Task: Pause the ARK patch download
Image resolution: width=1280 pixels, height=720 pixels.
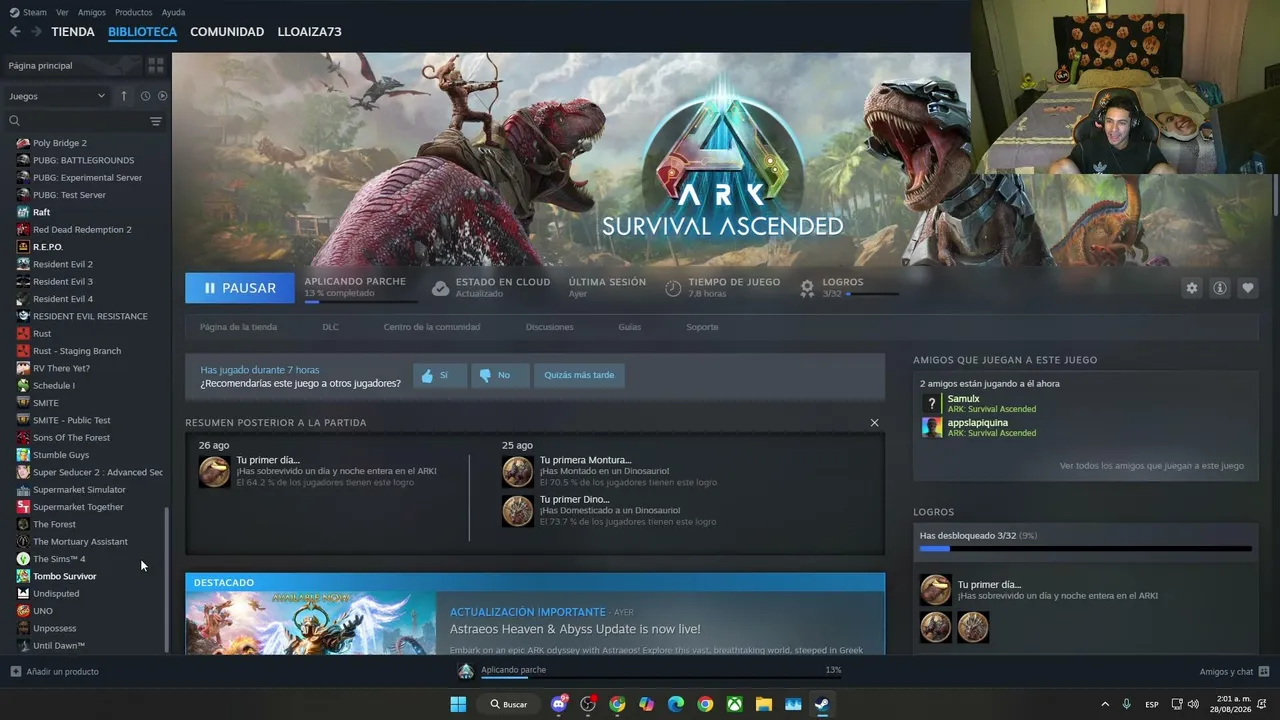Action: [240, 288]
